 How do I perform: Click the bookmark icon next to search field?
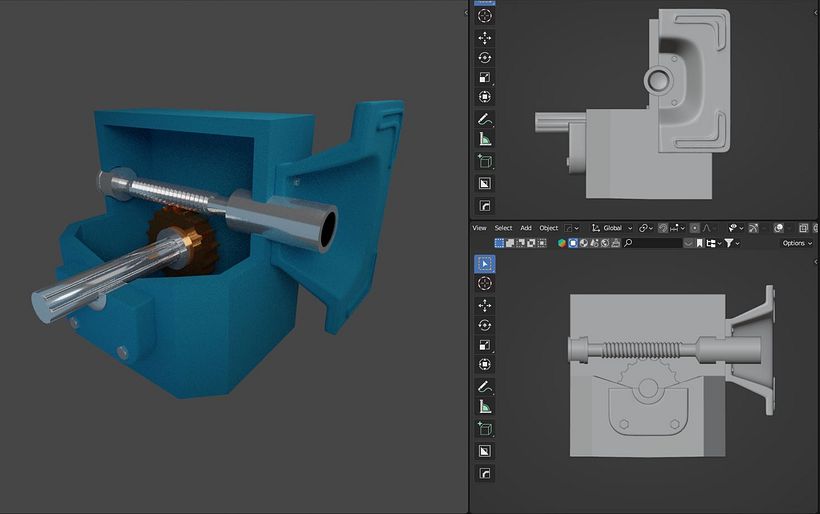[699, 243]
